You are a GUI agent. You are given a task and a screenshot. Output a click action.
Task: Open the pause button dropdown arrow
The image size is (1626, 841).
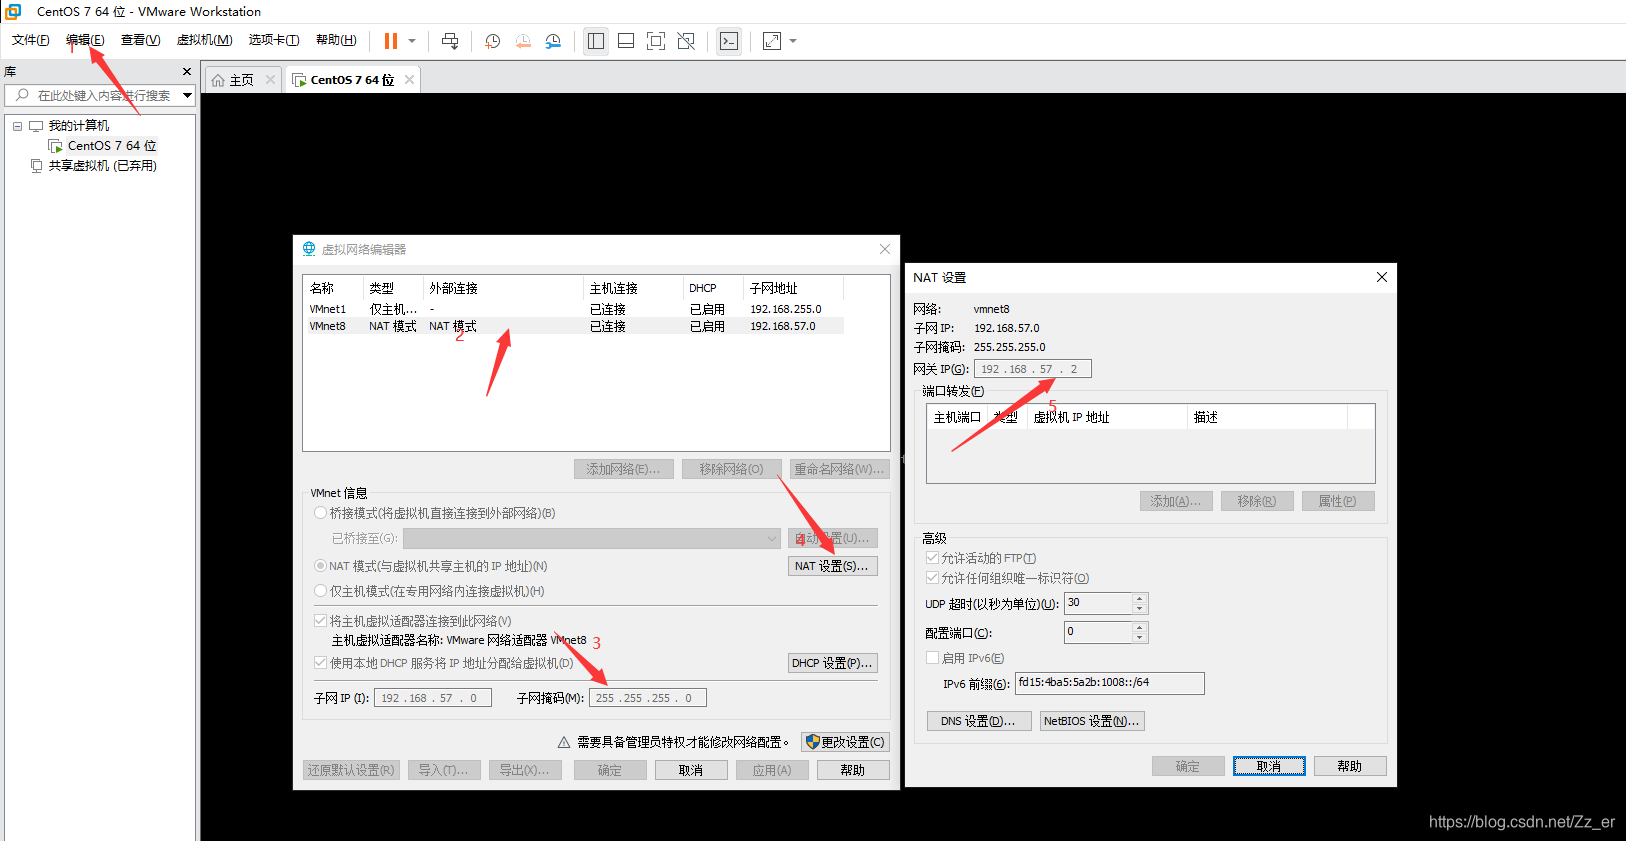click(x=412, y=41)
